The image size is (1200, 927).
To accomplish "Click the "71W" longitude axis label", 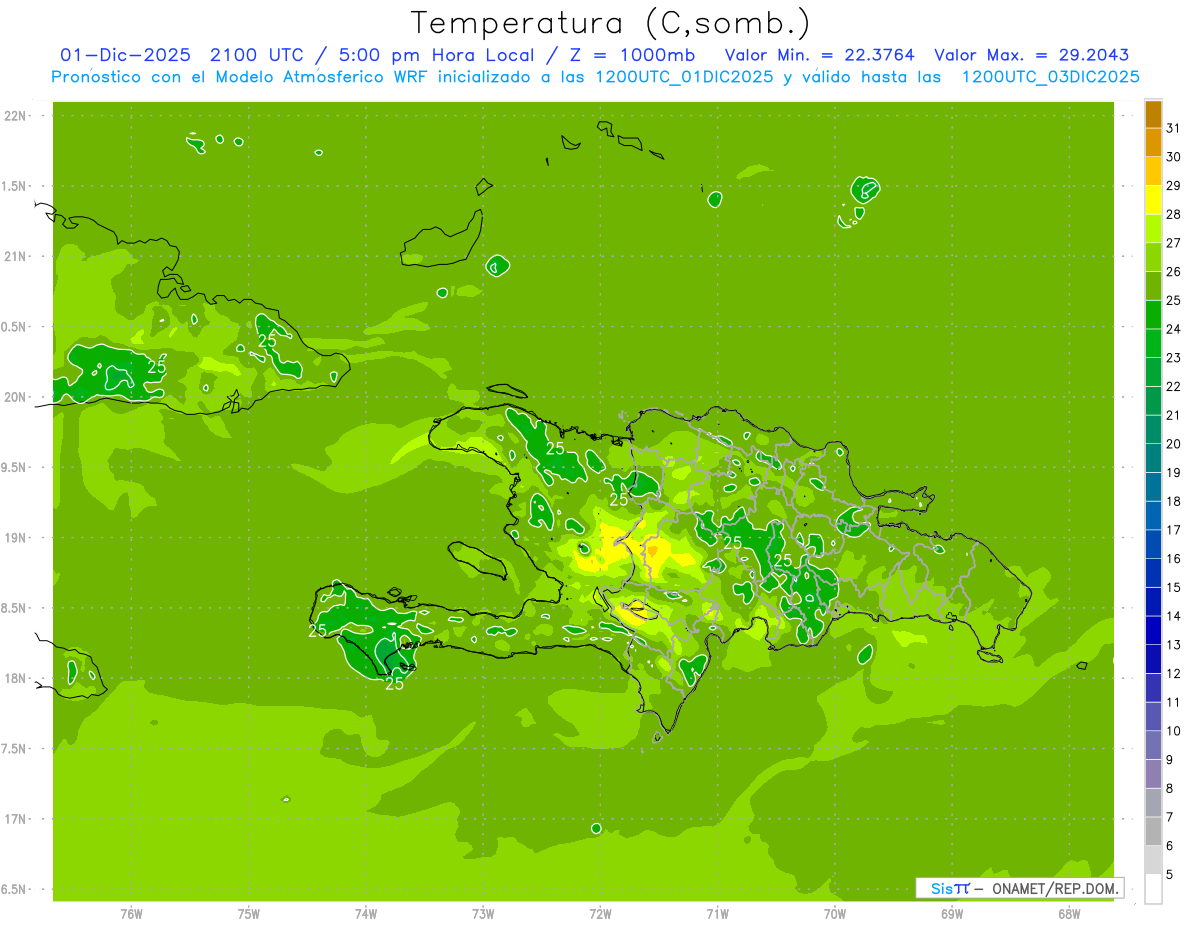I will (x=717, y=914).
